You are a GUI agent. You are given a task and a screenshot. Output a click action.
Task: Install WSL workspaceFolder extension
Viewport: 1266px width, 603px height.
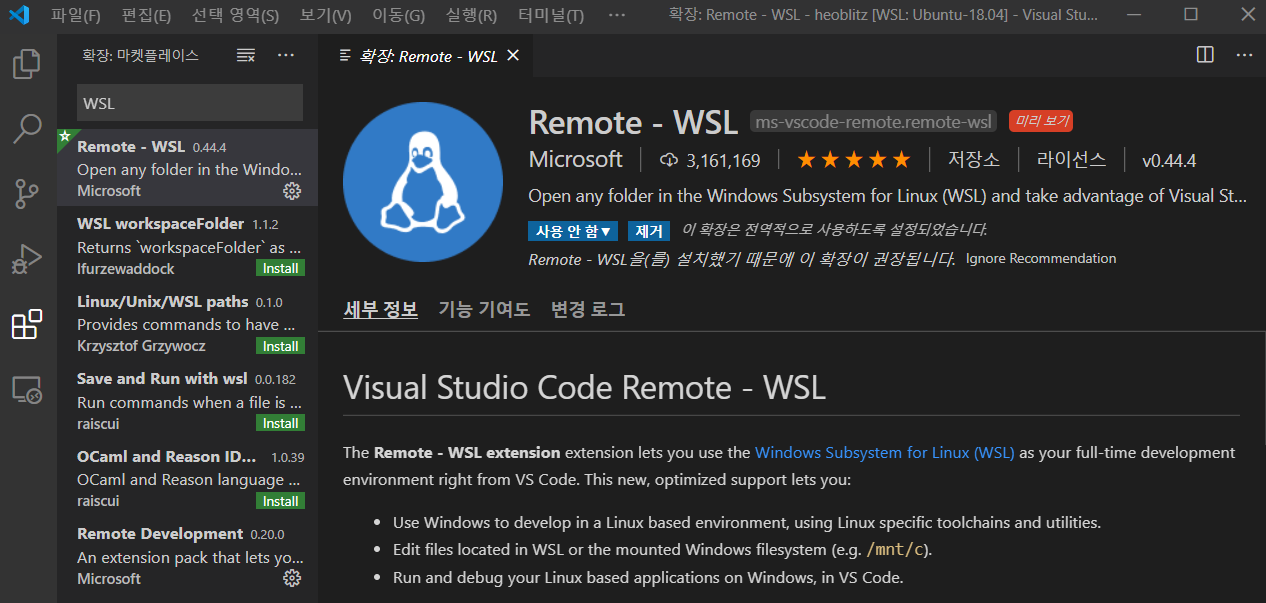tap(281, 268)
